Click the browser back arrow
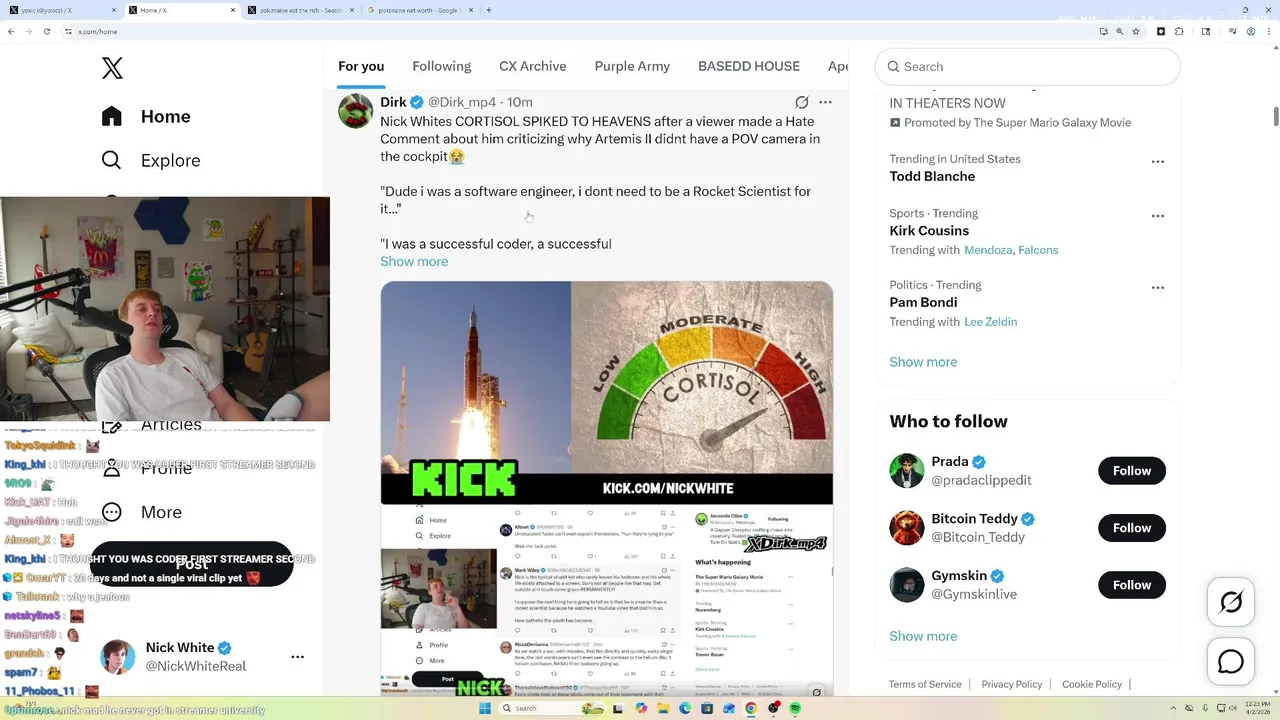 (11, 31)
